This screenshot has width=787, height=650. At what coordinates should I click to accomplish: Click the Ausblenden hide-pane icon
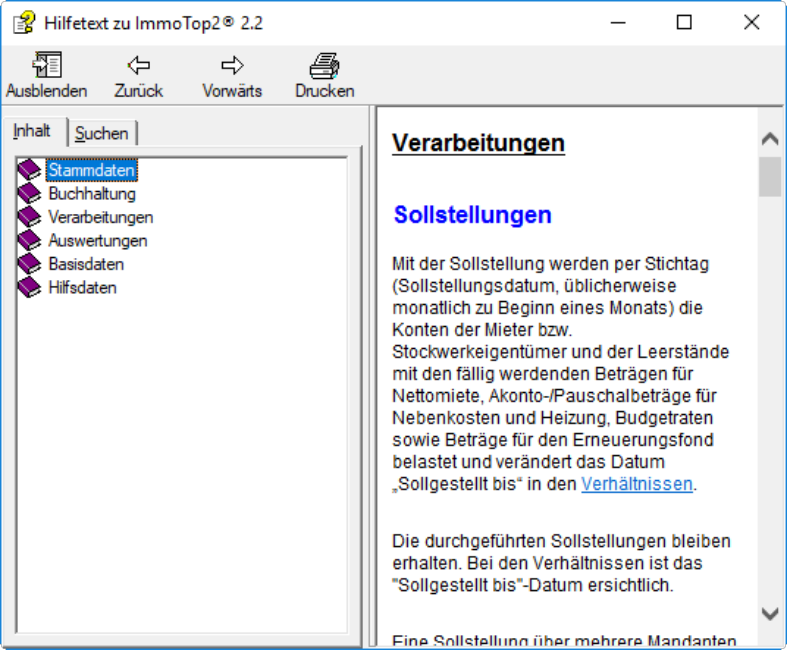pos(47,65)
